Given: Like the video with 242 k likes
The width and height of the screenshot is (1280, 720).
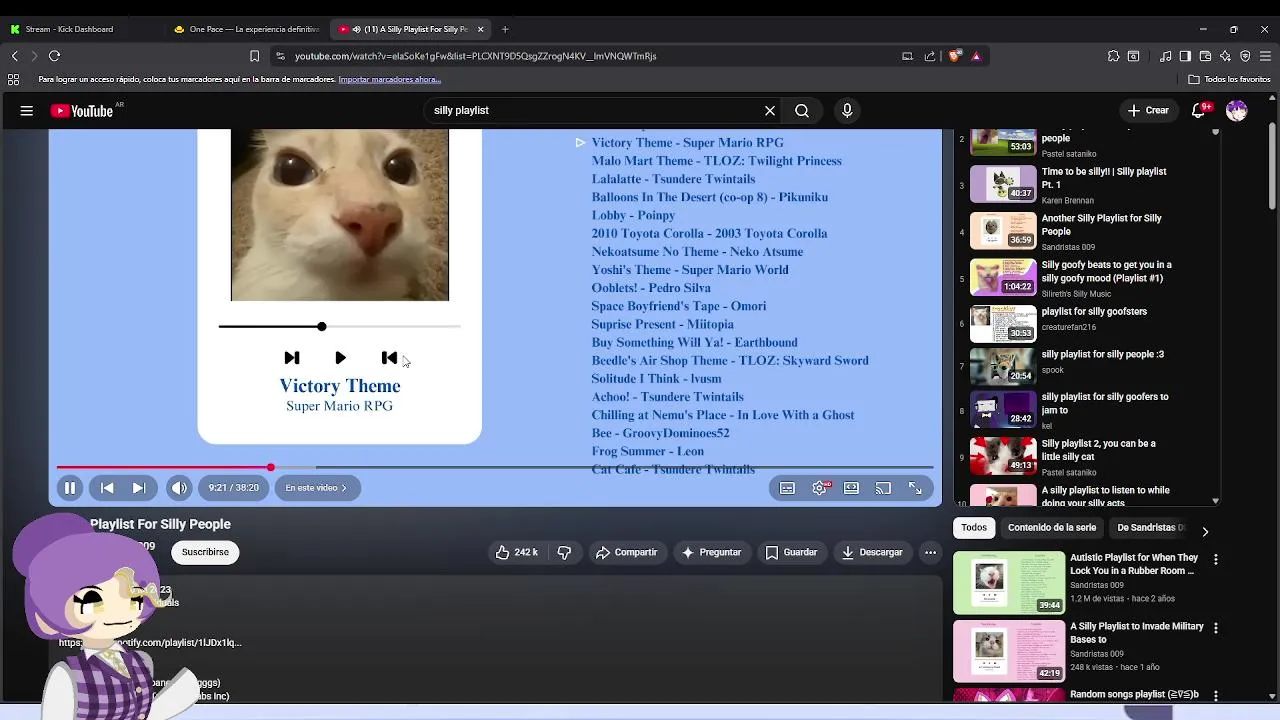Looking at the screenshot, I should (x=517, y=552).
